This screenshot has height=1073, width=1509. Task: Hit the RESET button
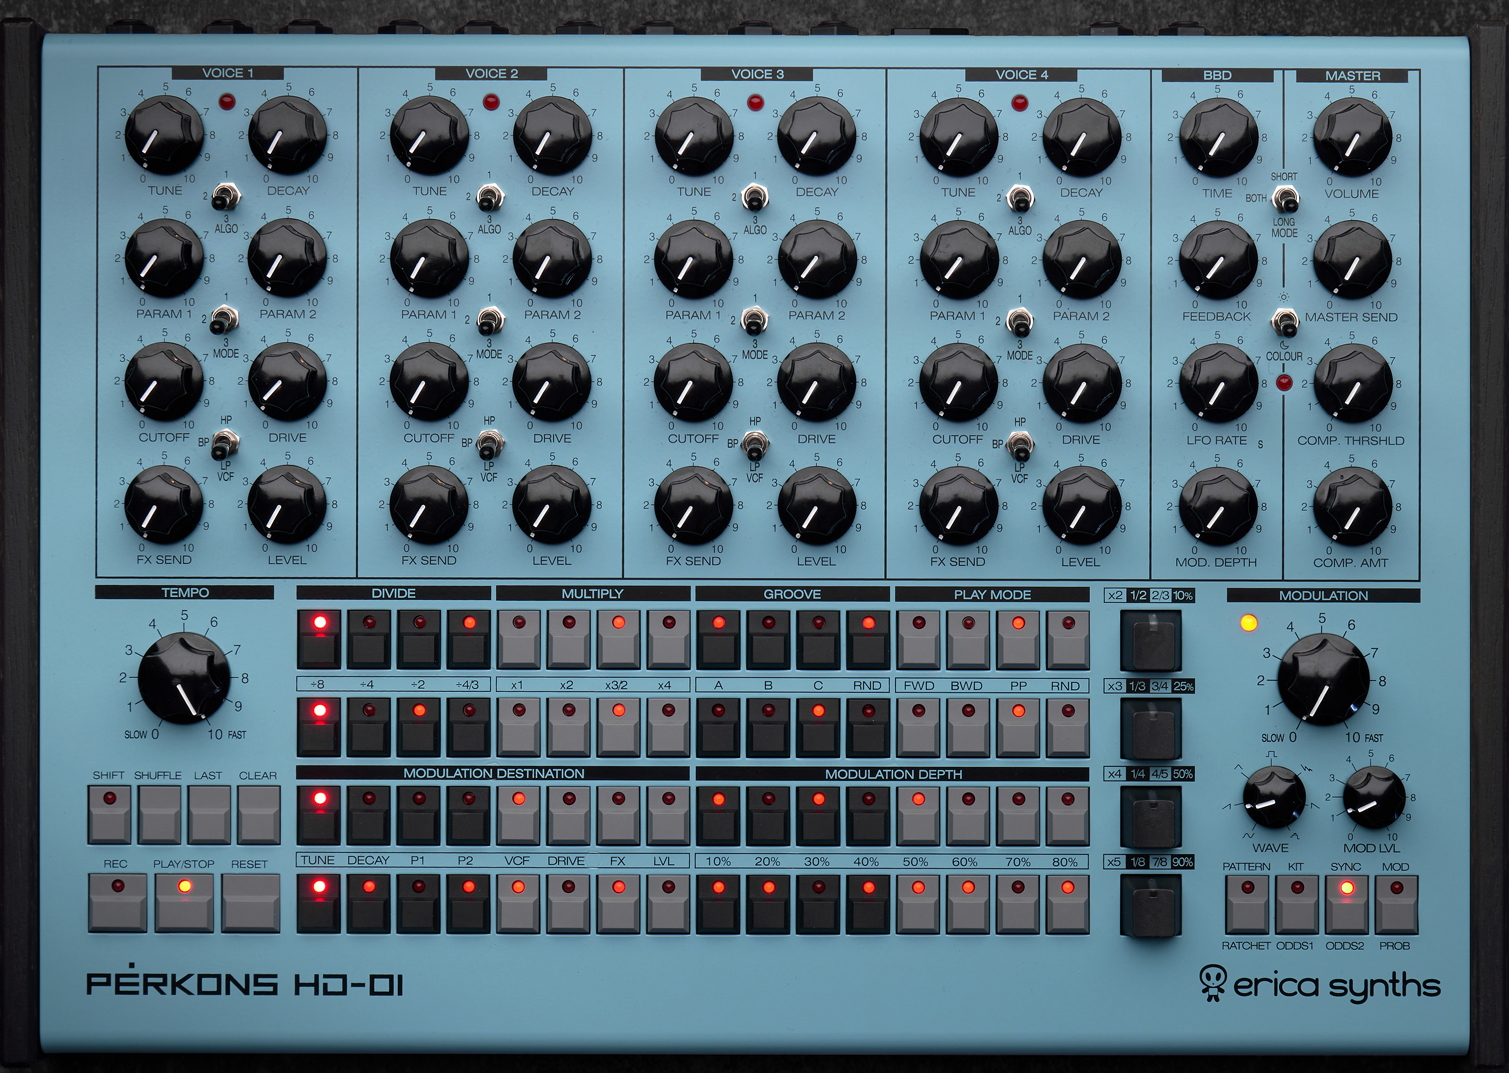[x=248, y=901]
